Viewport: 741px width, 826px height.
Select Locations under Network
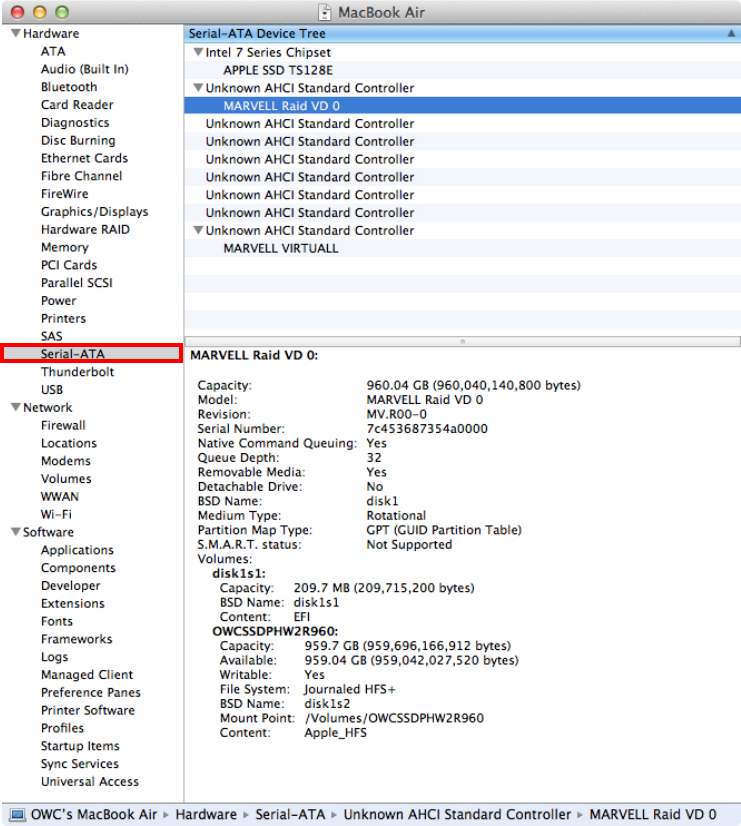(x=68, y=443)
